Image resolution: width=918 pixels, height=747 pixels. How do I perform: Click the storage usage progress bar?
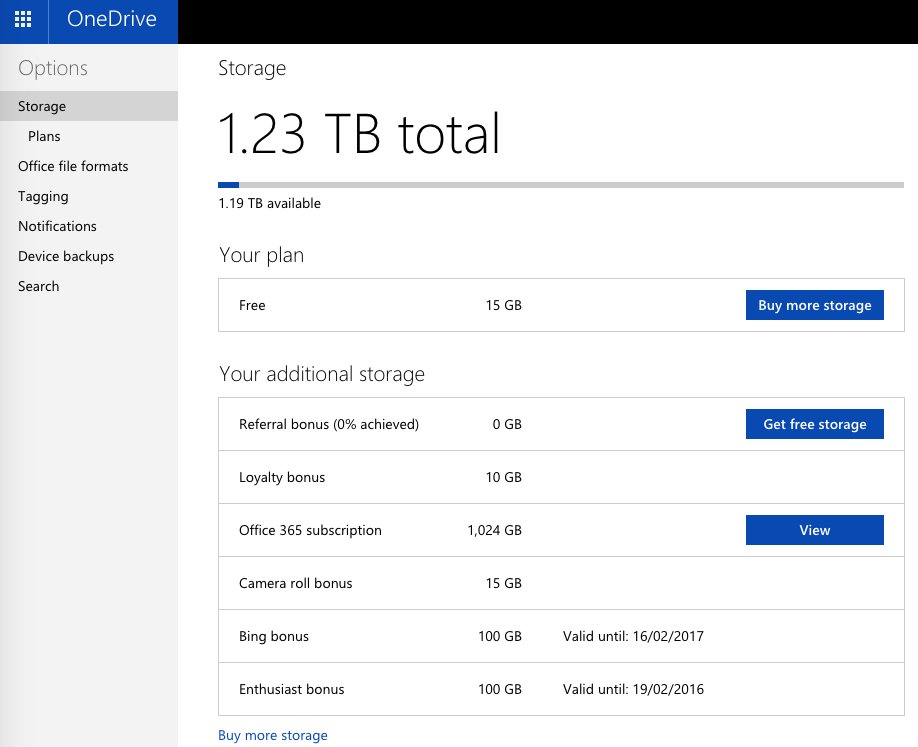[x=561, y=185]
